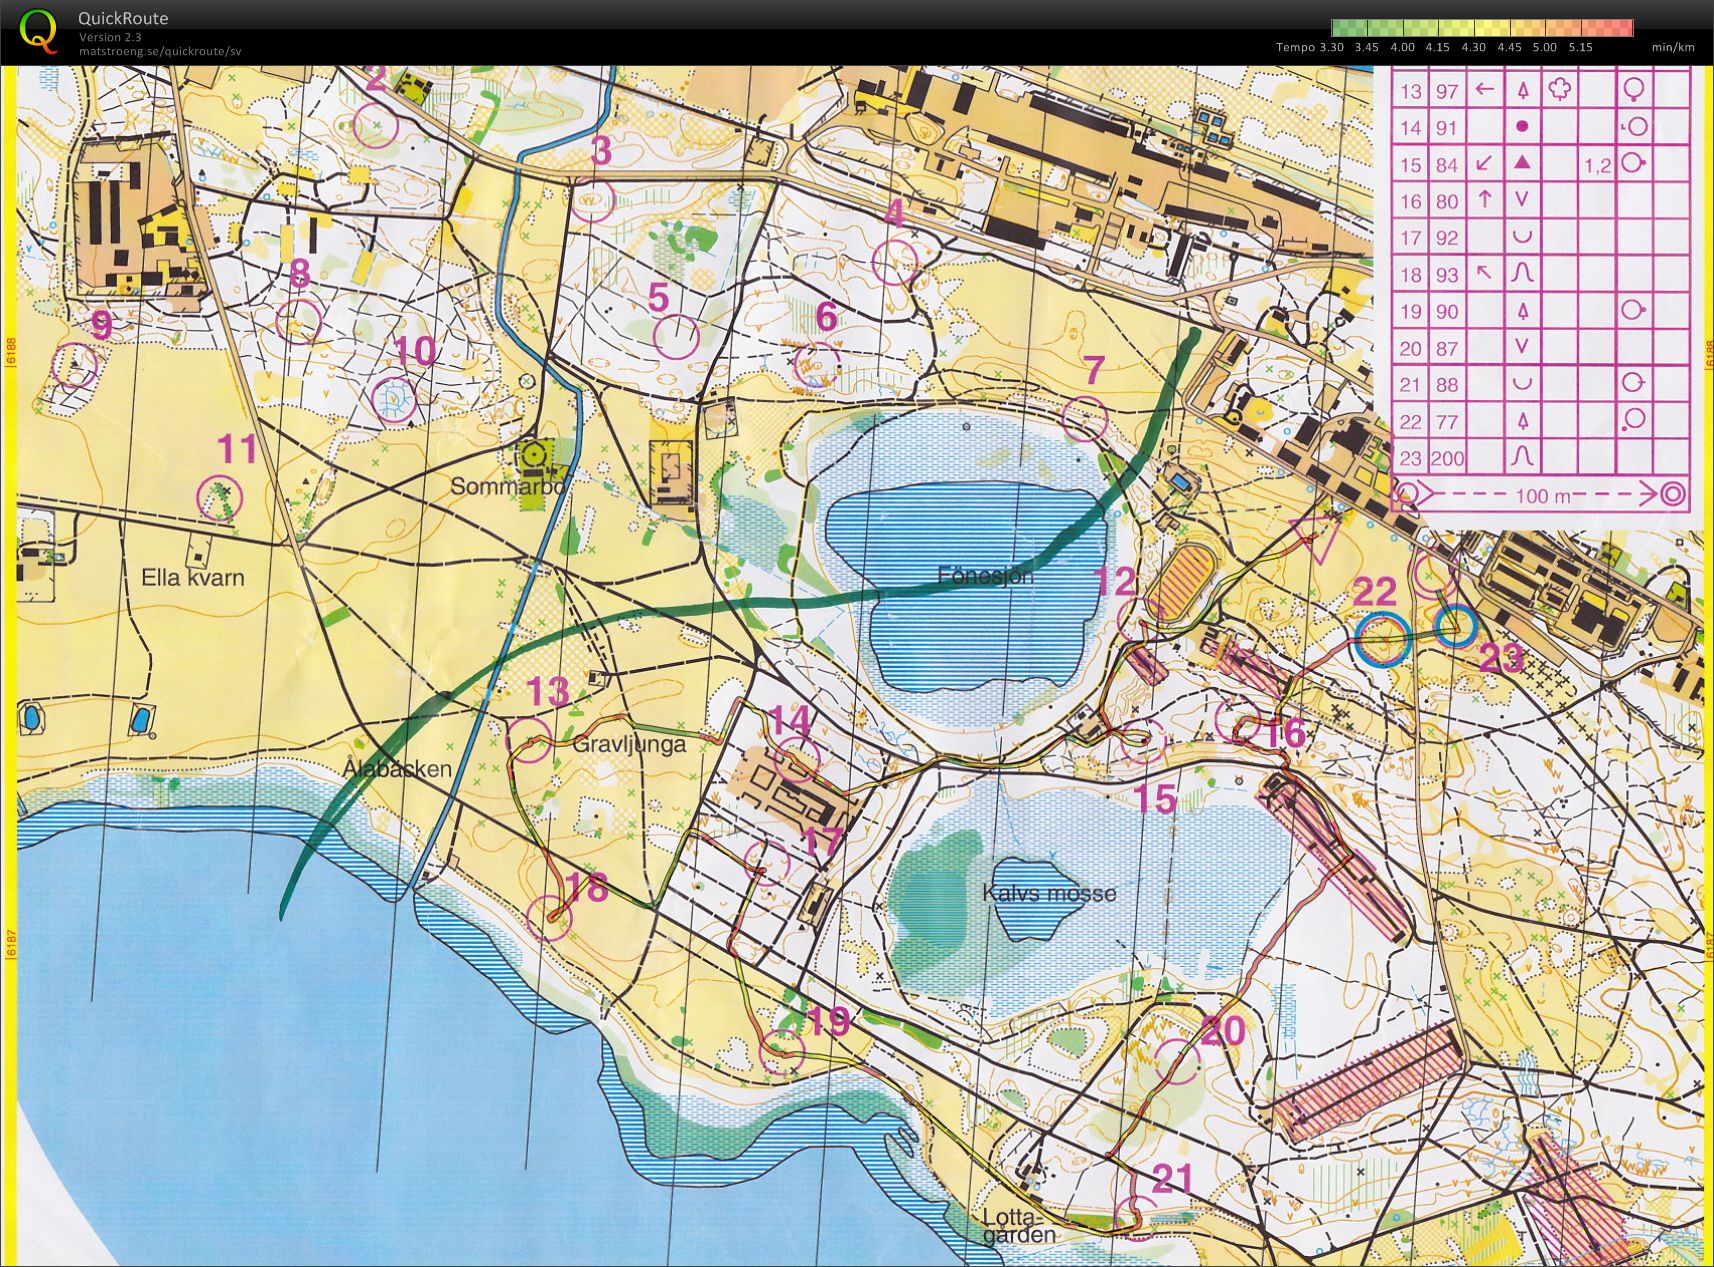Select control number 2 on the map
Image resolution: width=1714 pixels, height=1267 pixels.
(375, 78)
